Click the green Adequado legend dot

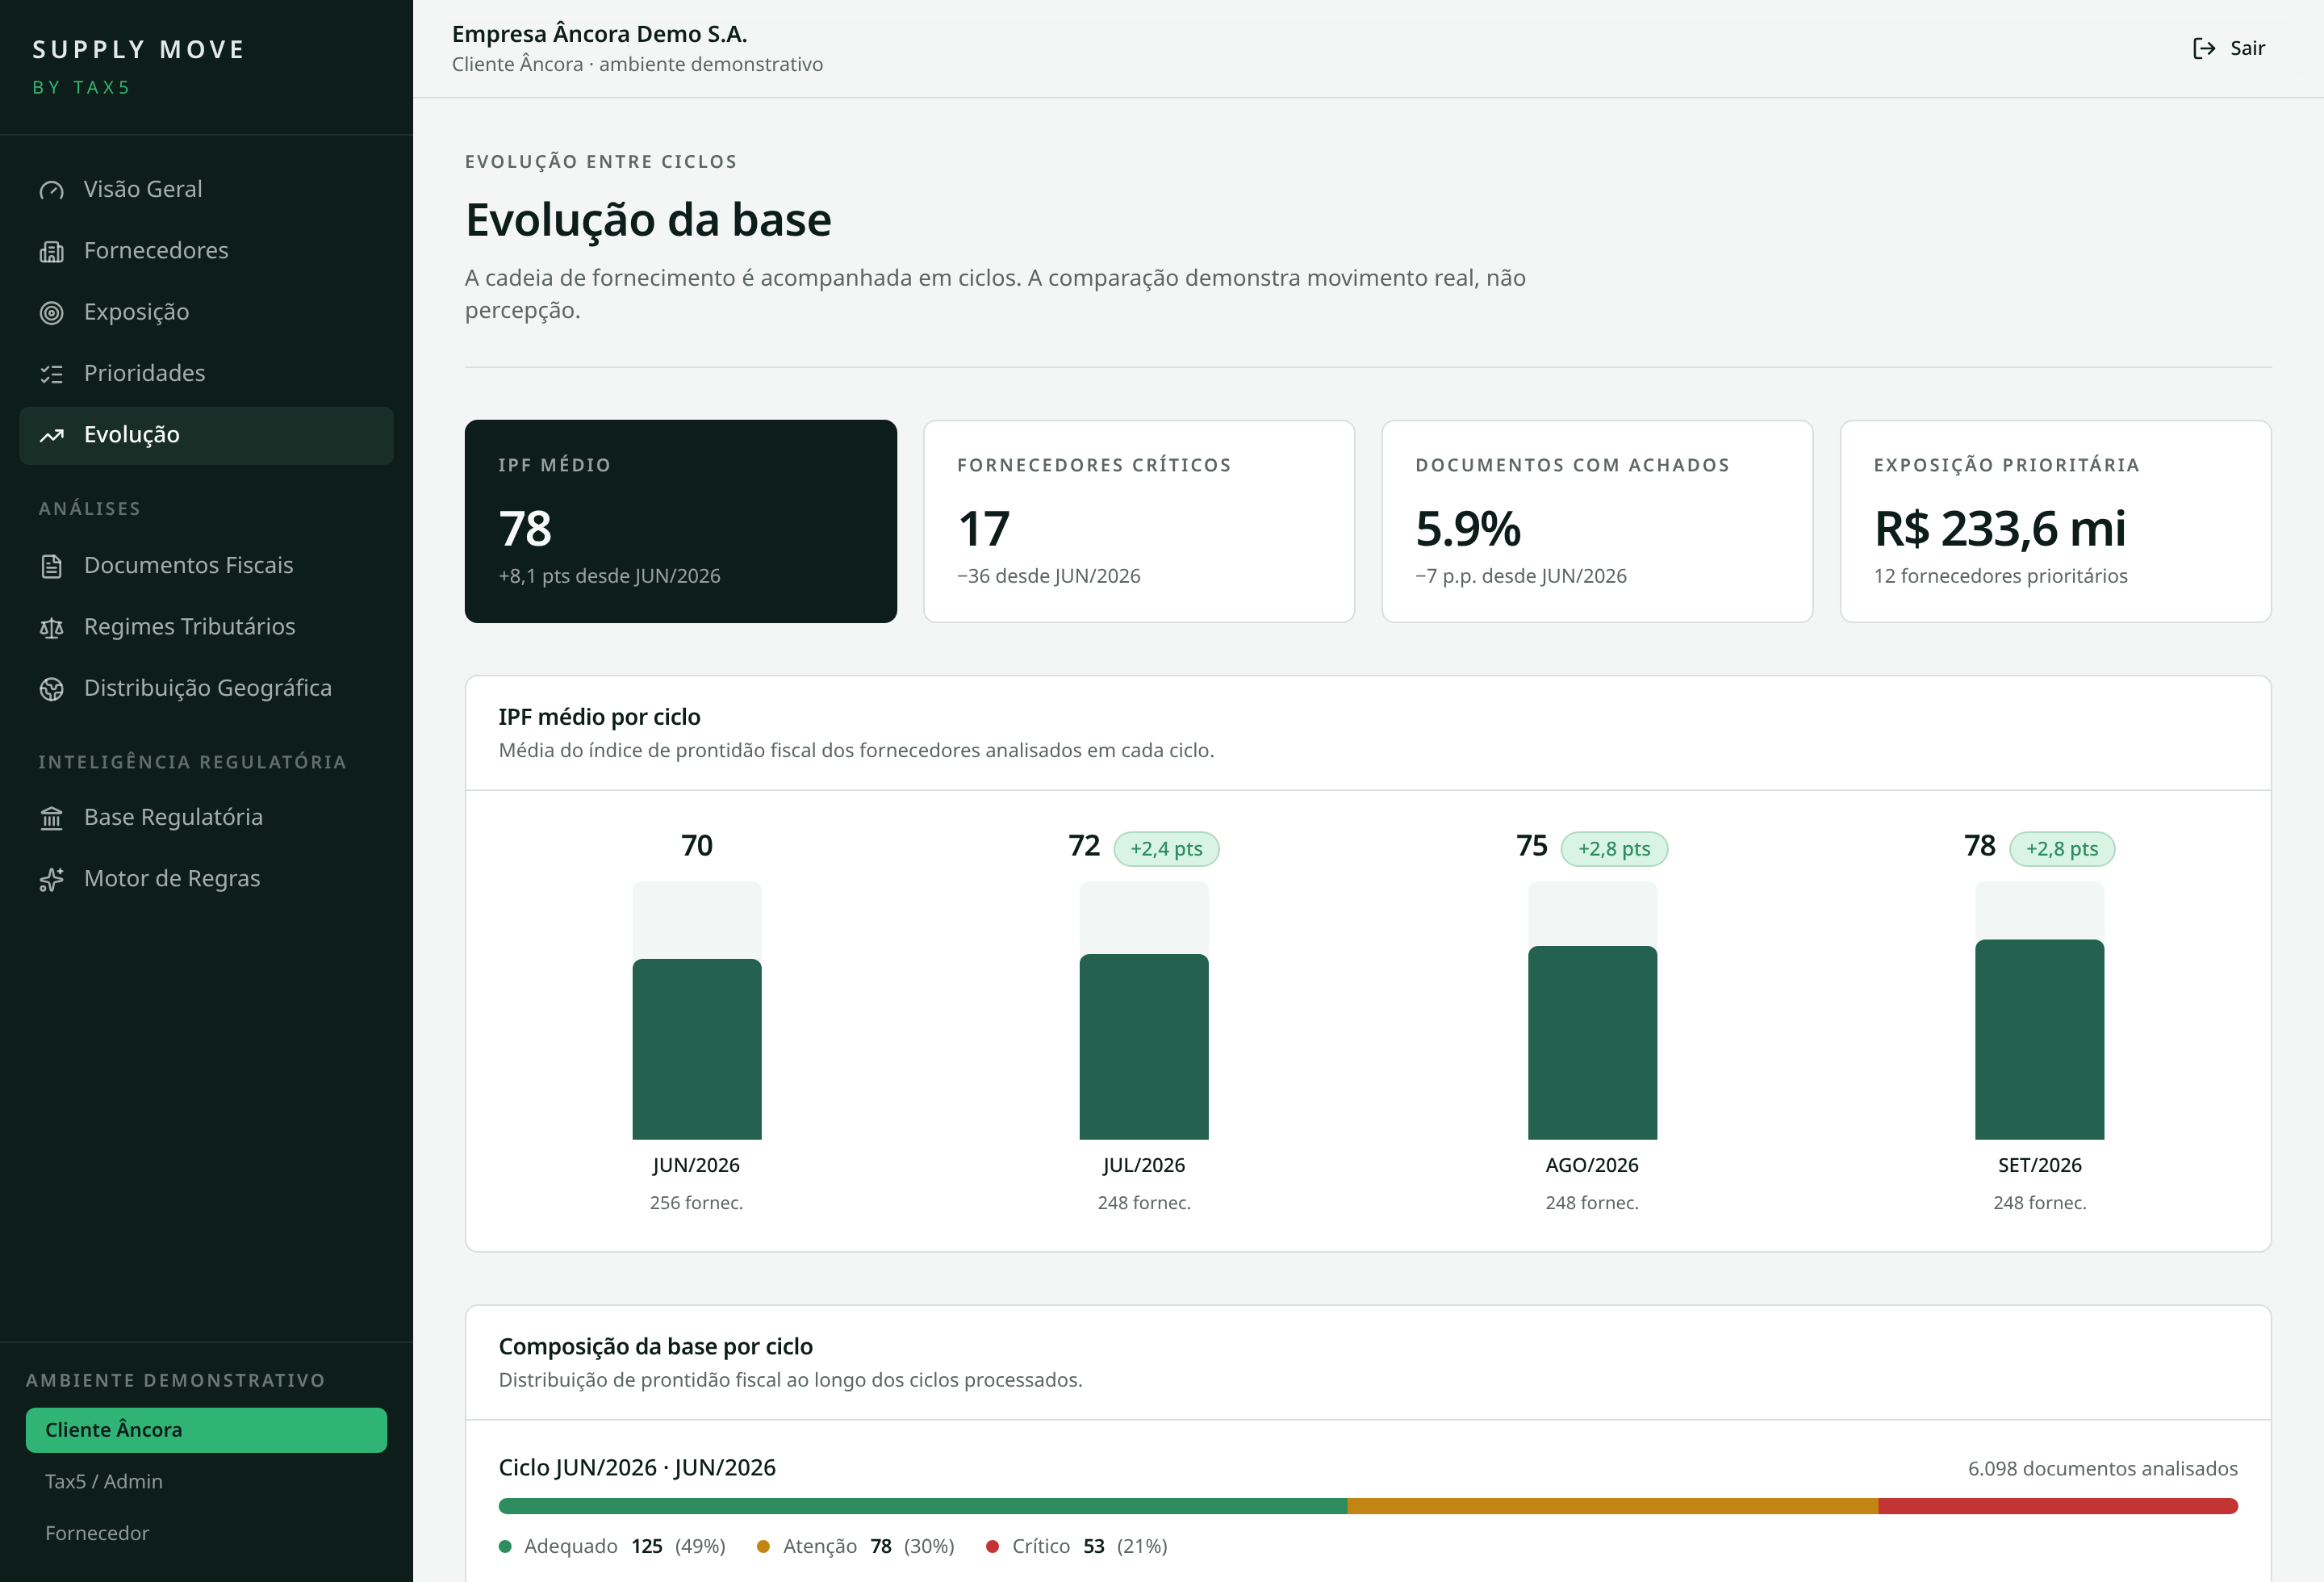coord(505,1547)
